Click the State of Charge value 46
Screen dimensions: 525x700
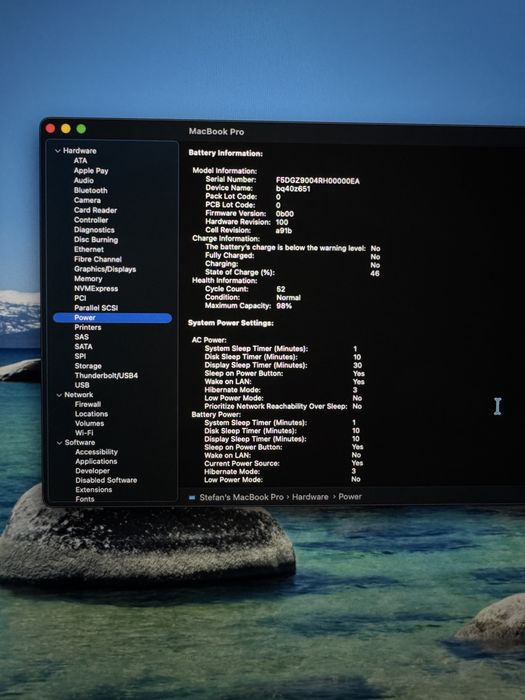[x=375, y=273]
